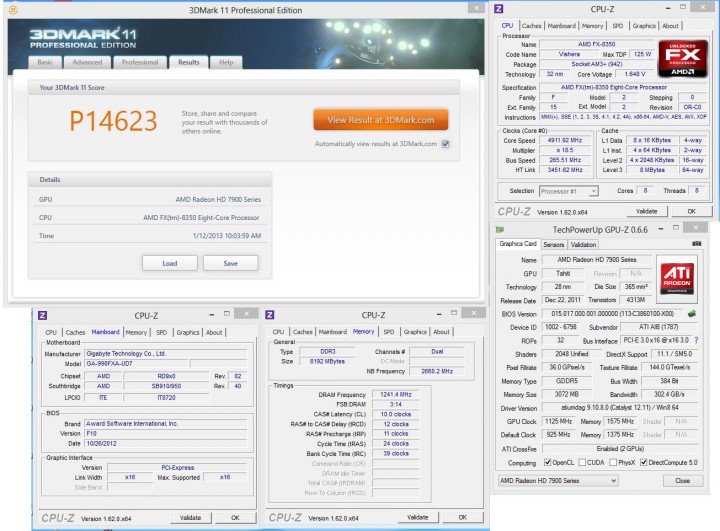
Task: Click the Z icon of Memory CPU-Z window
Action: 270,315
